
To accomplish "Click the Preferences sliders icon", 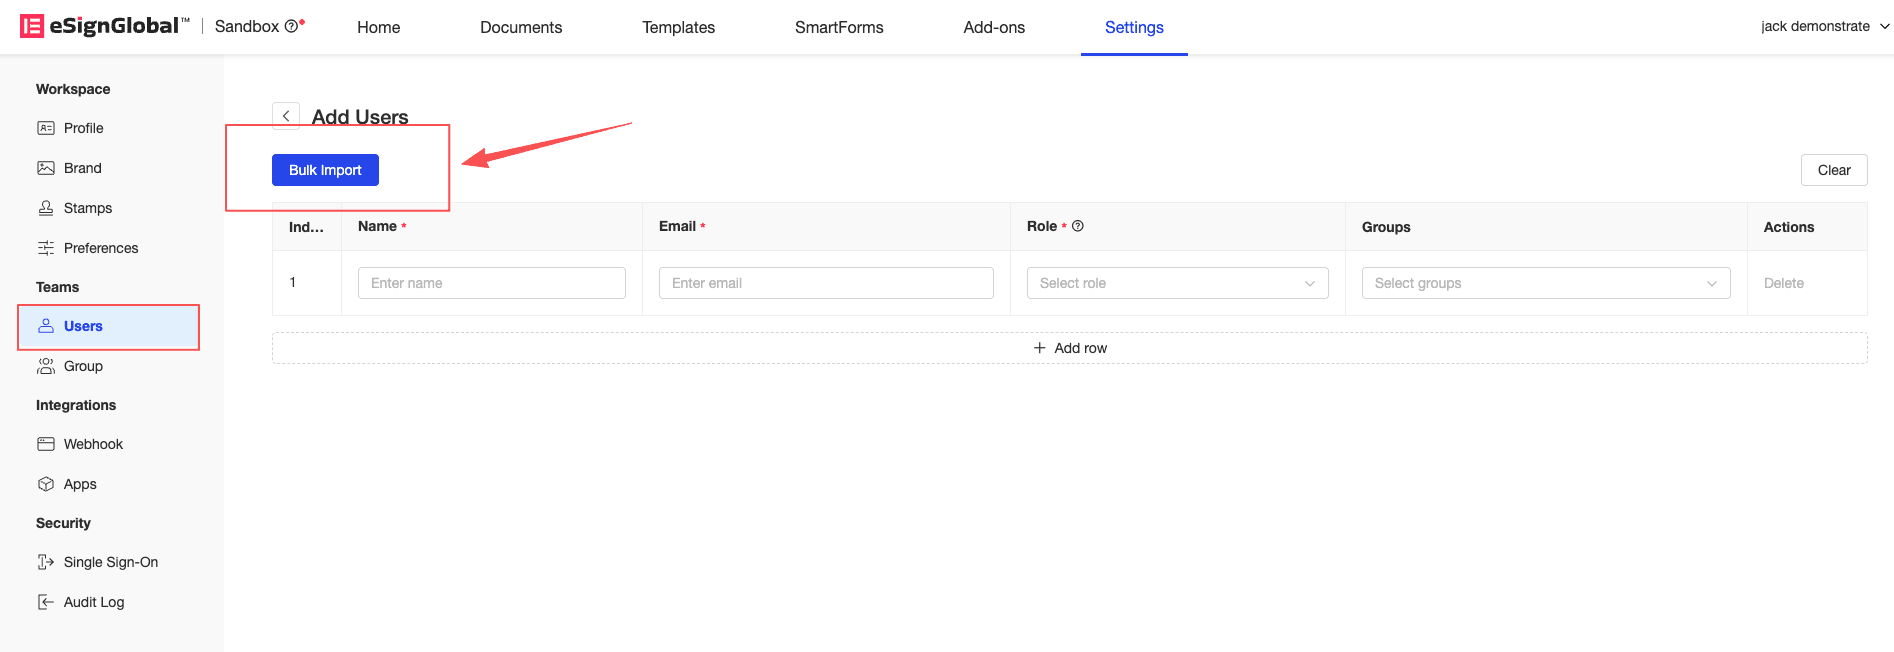I will tap(46, 248).
